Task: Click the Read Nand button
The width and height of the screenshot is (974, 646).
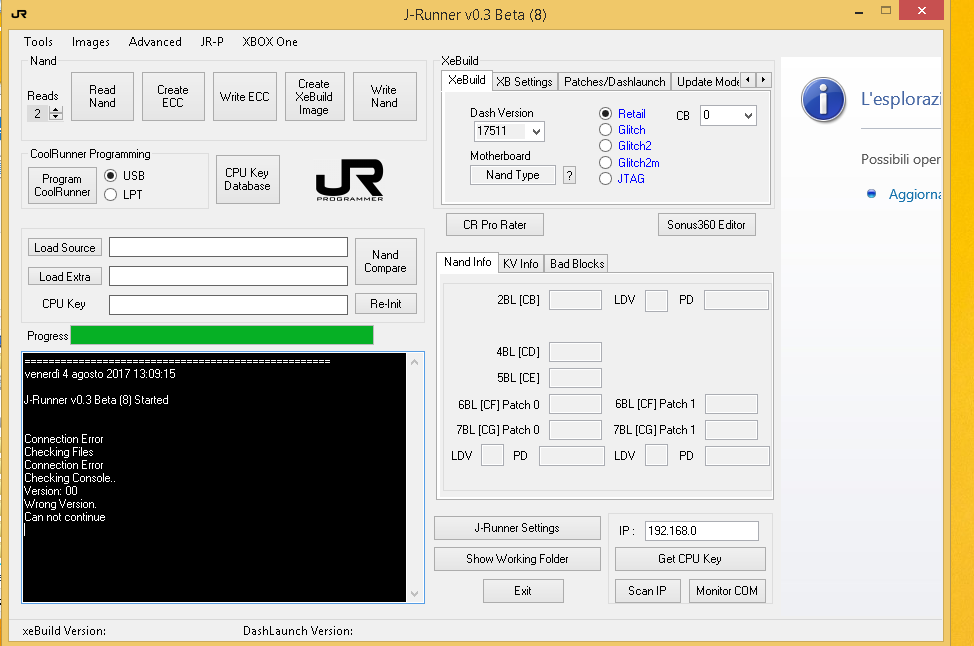Action: click(x=102, y=96)
